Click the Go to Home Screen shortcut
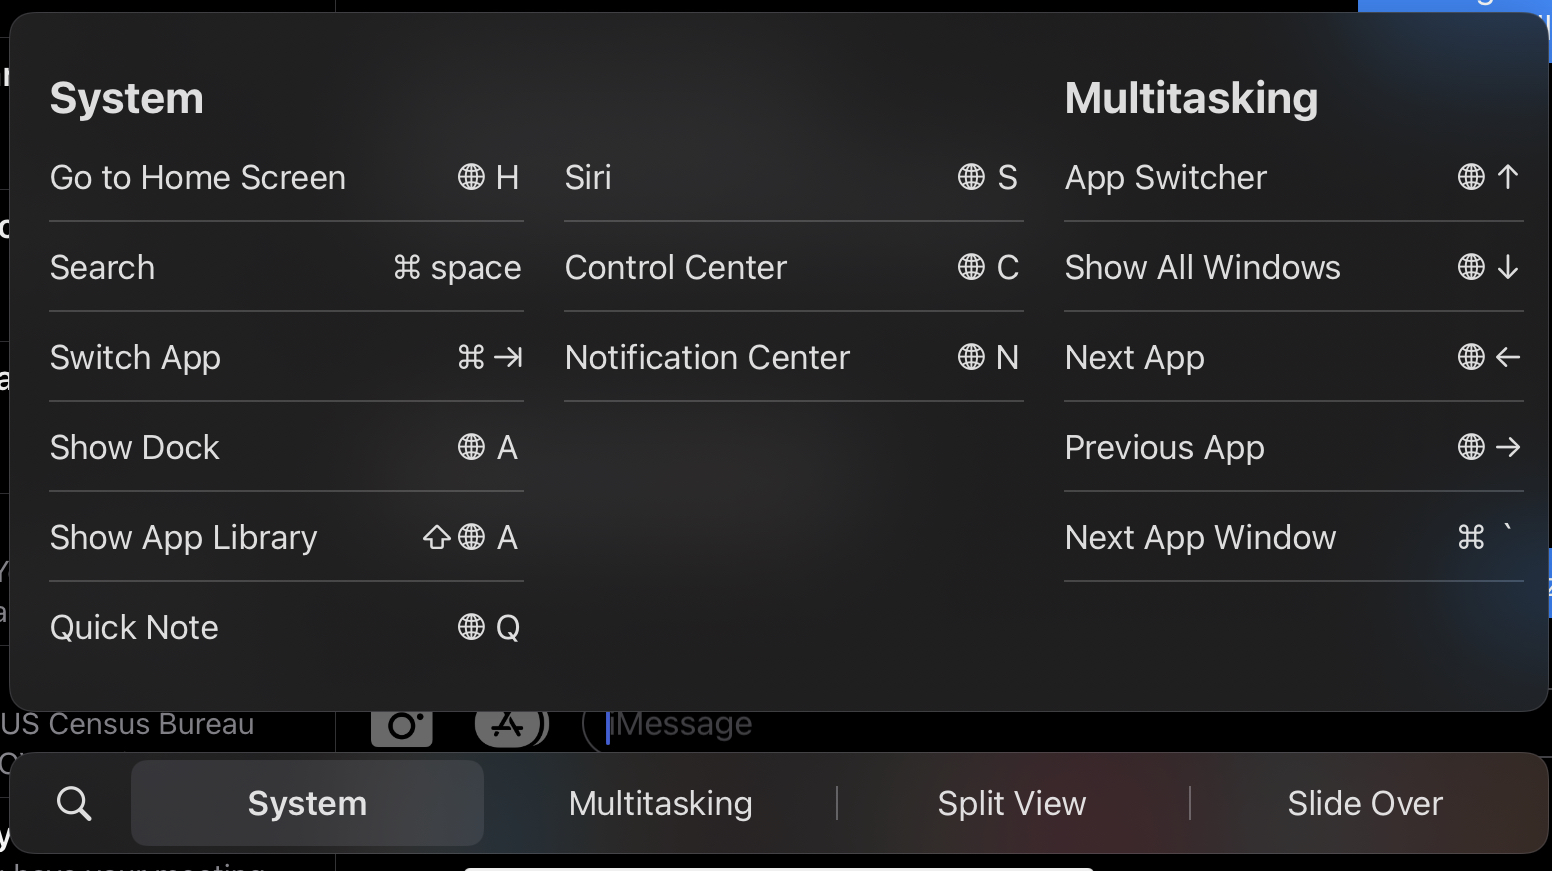This screenshot has width=1552, height=871. pyautogui.click(x=285, y=178)
